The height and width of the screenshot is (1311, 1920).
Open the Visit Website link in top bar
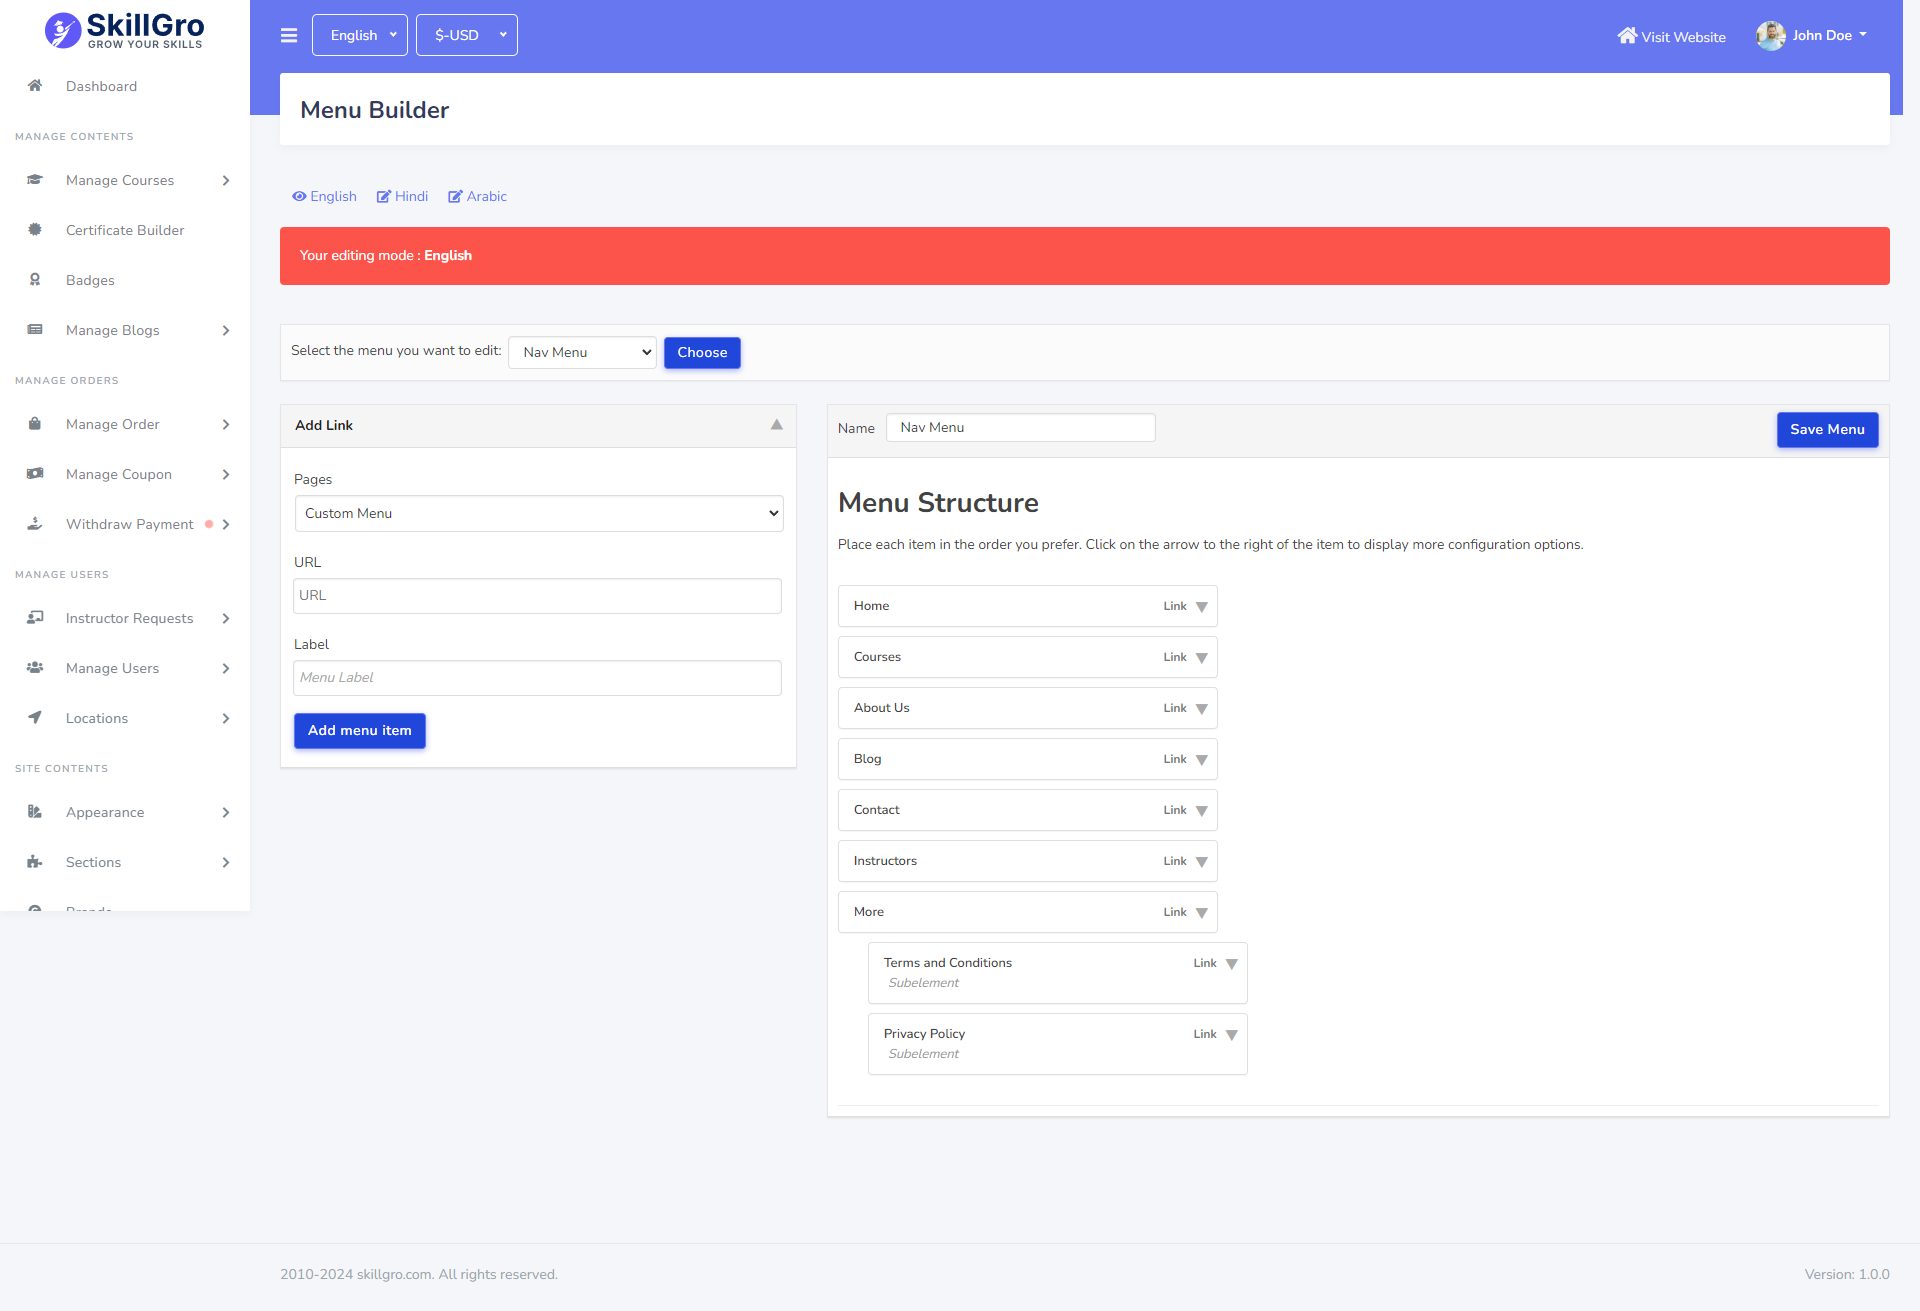pyautogui.click(x=1670, y=36)
